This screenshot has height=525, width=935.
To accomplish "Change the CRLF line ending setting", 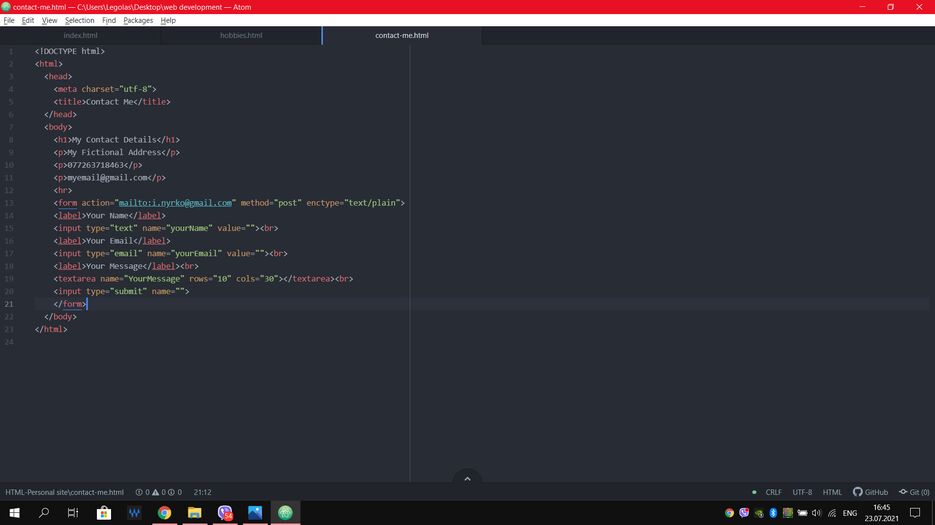I will click(x=773, y=492).
